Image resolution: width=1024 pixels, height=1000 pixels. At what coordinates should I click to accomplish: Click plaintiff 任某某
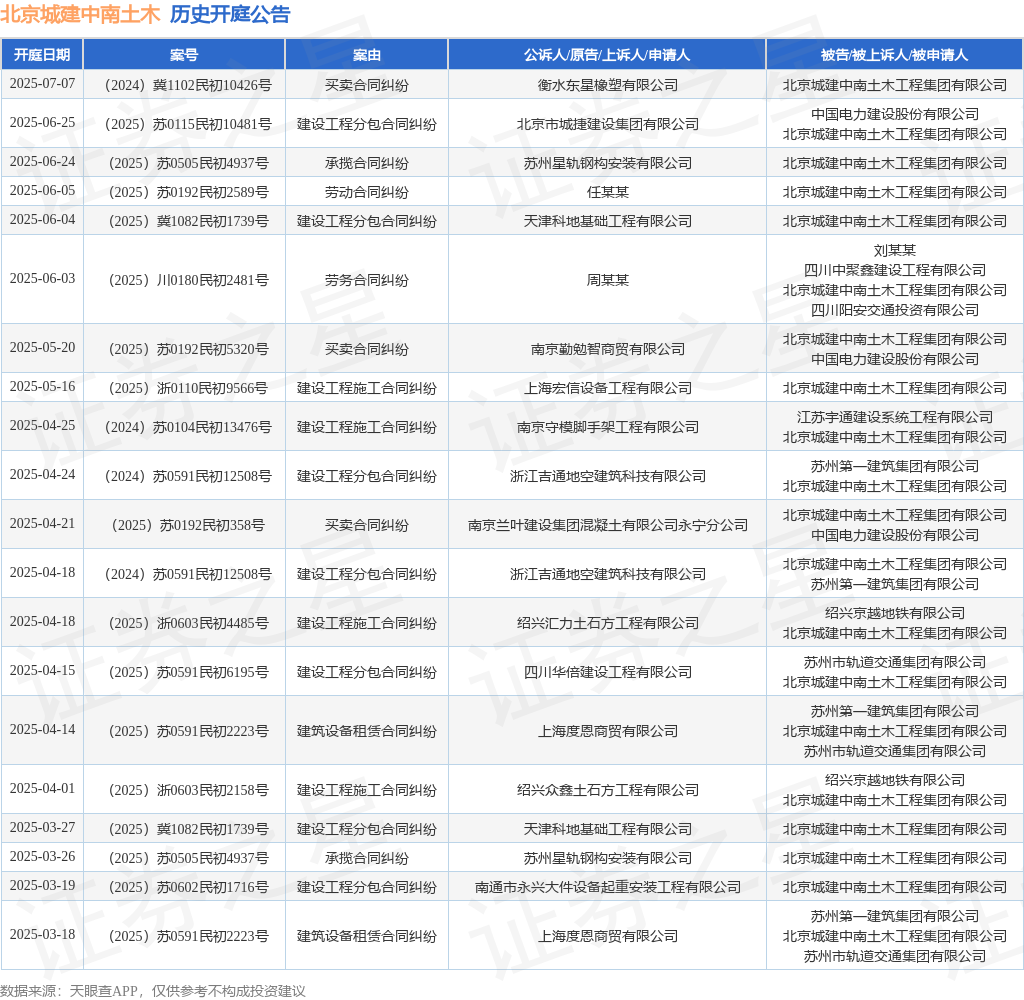coord(607,192)
